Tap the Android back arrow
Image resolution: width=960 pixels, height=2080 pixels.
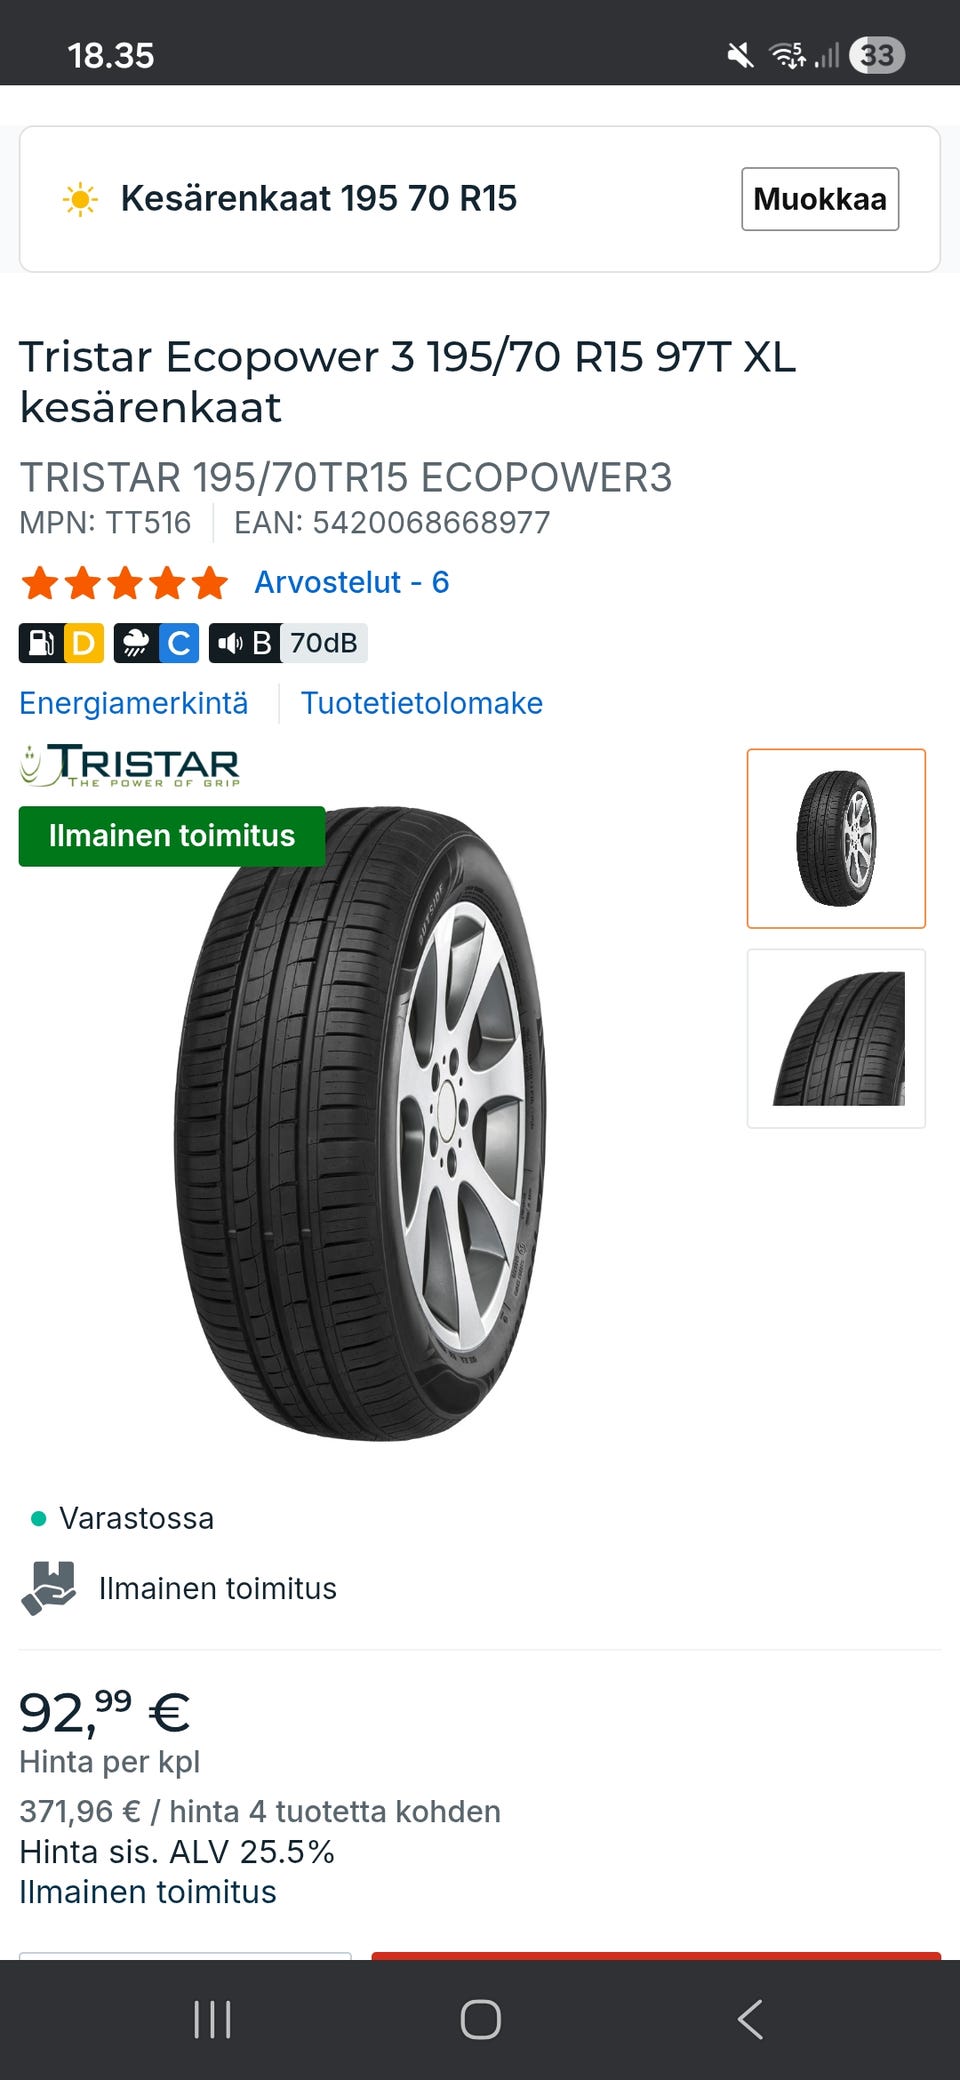[x=750, y=2019]
